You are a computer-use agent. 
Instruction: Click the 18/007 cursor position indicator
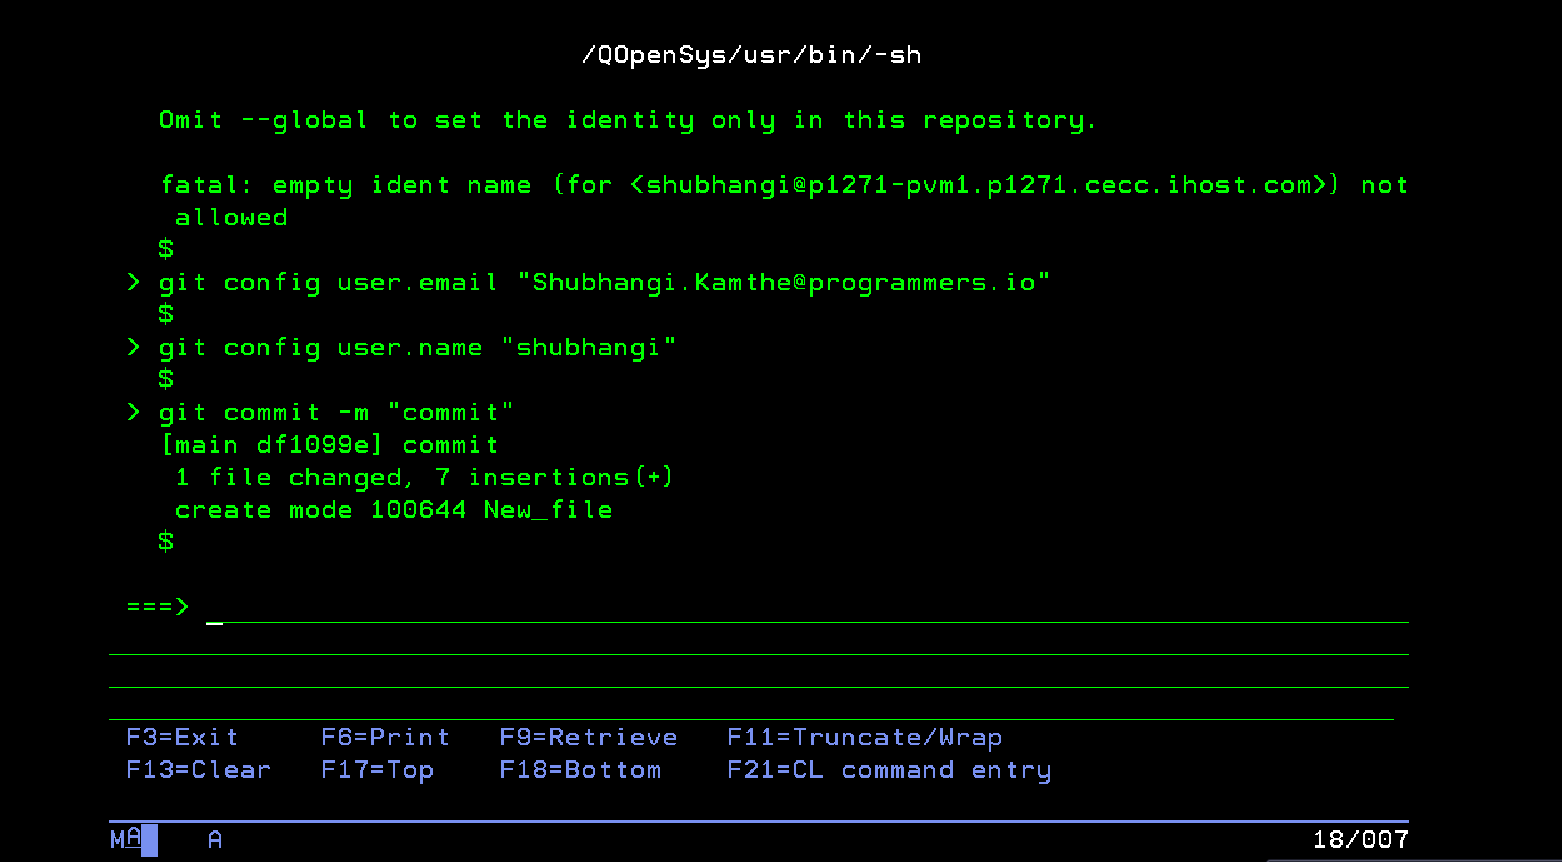click(1359, 840)
